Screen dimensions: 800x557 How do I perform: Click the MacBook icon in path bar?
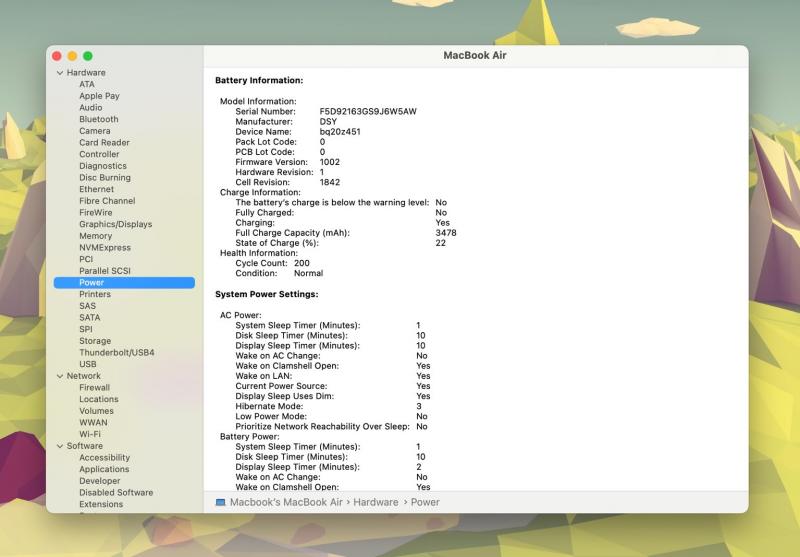pos(220,502)
